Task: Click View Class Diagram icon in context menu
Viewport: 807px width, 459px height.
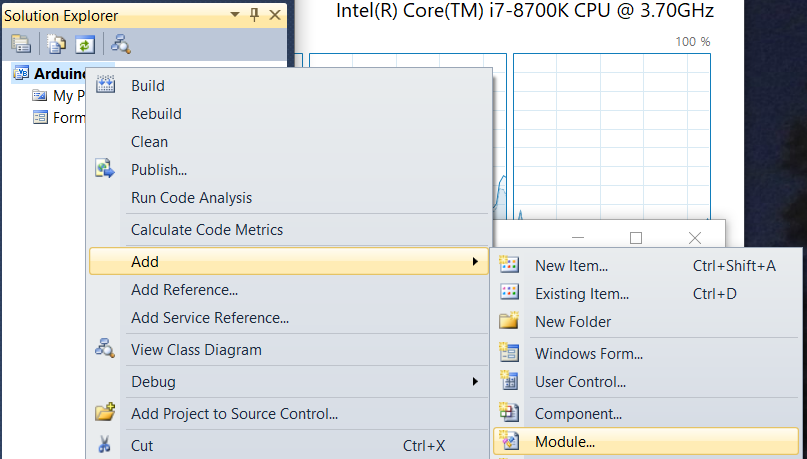Action: [105, 348]
